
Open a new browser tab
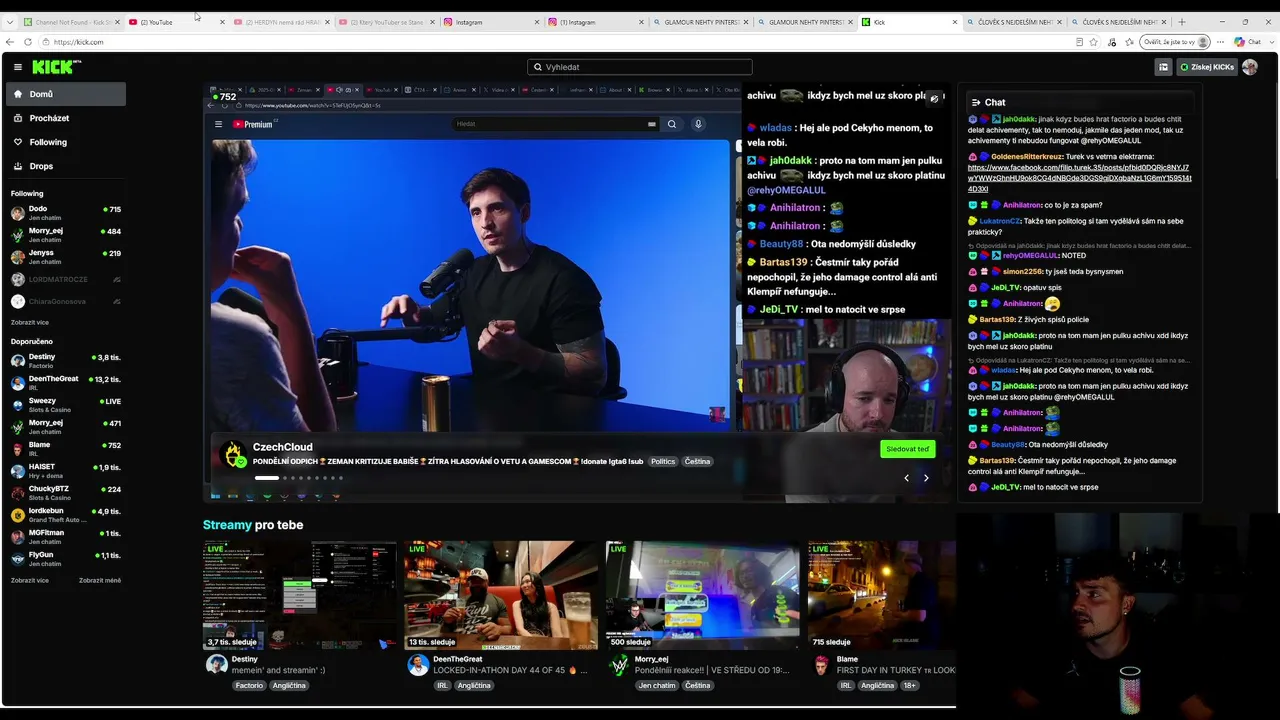tap(1182, 22)
